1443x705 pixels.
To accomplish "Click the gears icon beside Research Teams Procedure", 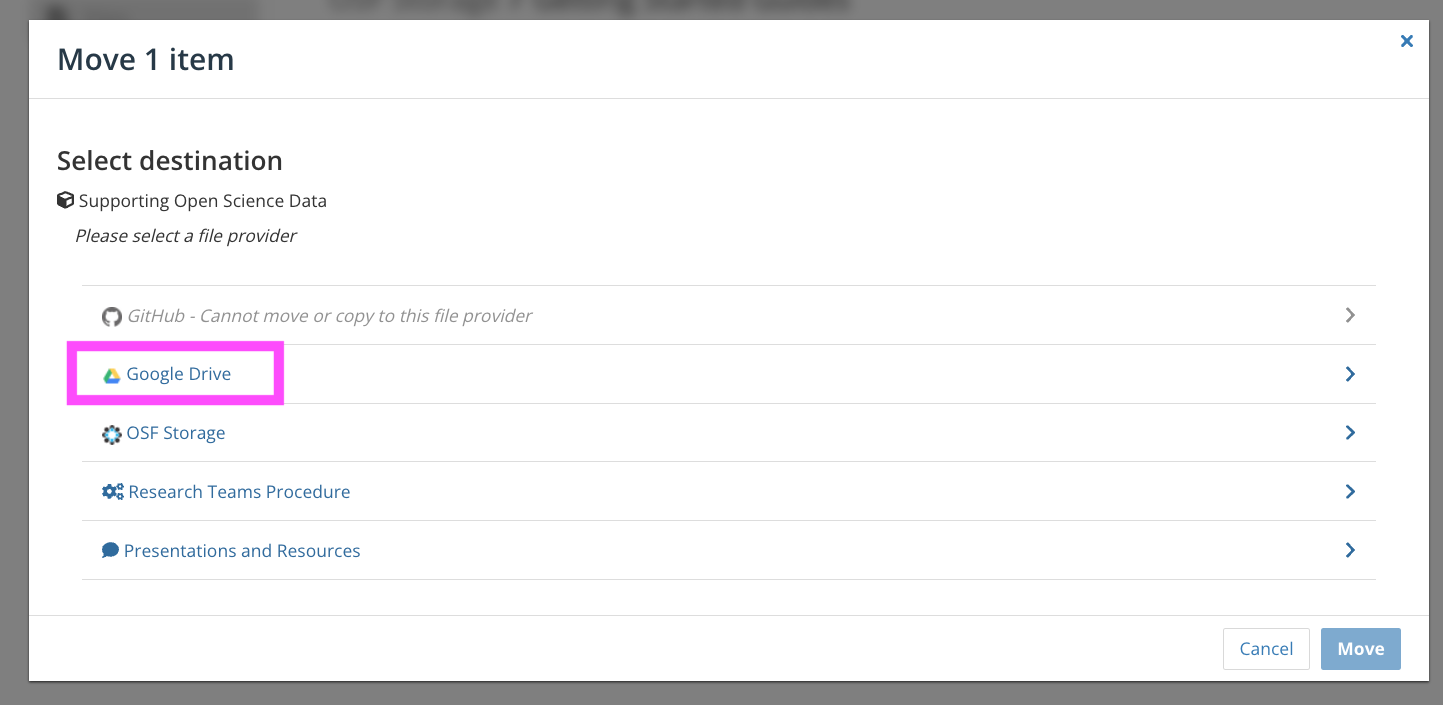I will coord(113,492).
